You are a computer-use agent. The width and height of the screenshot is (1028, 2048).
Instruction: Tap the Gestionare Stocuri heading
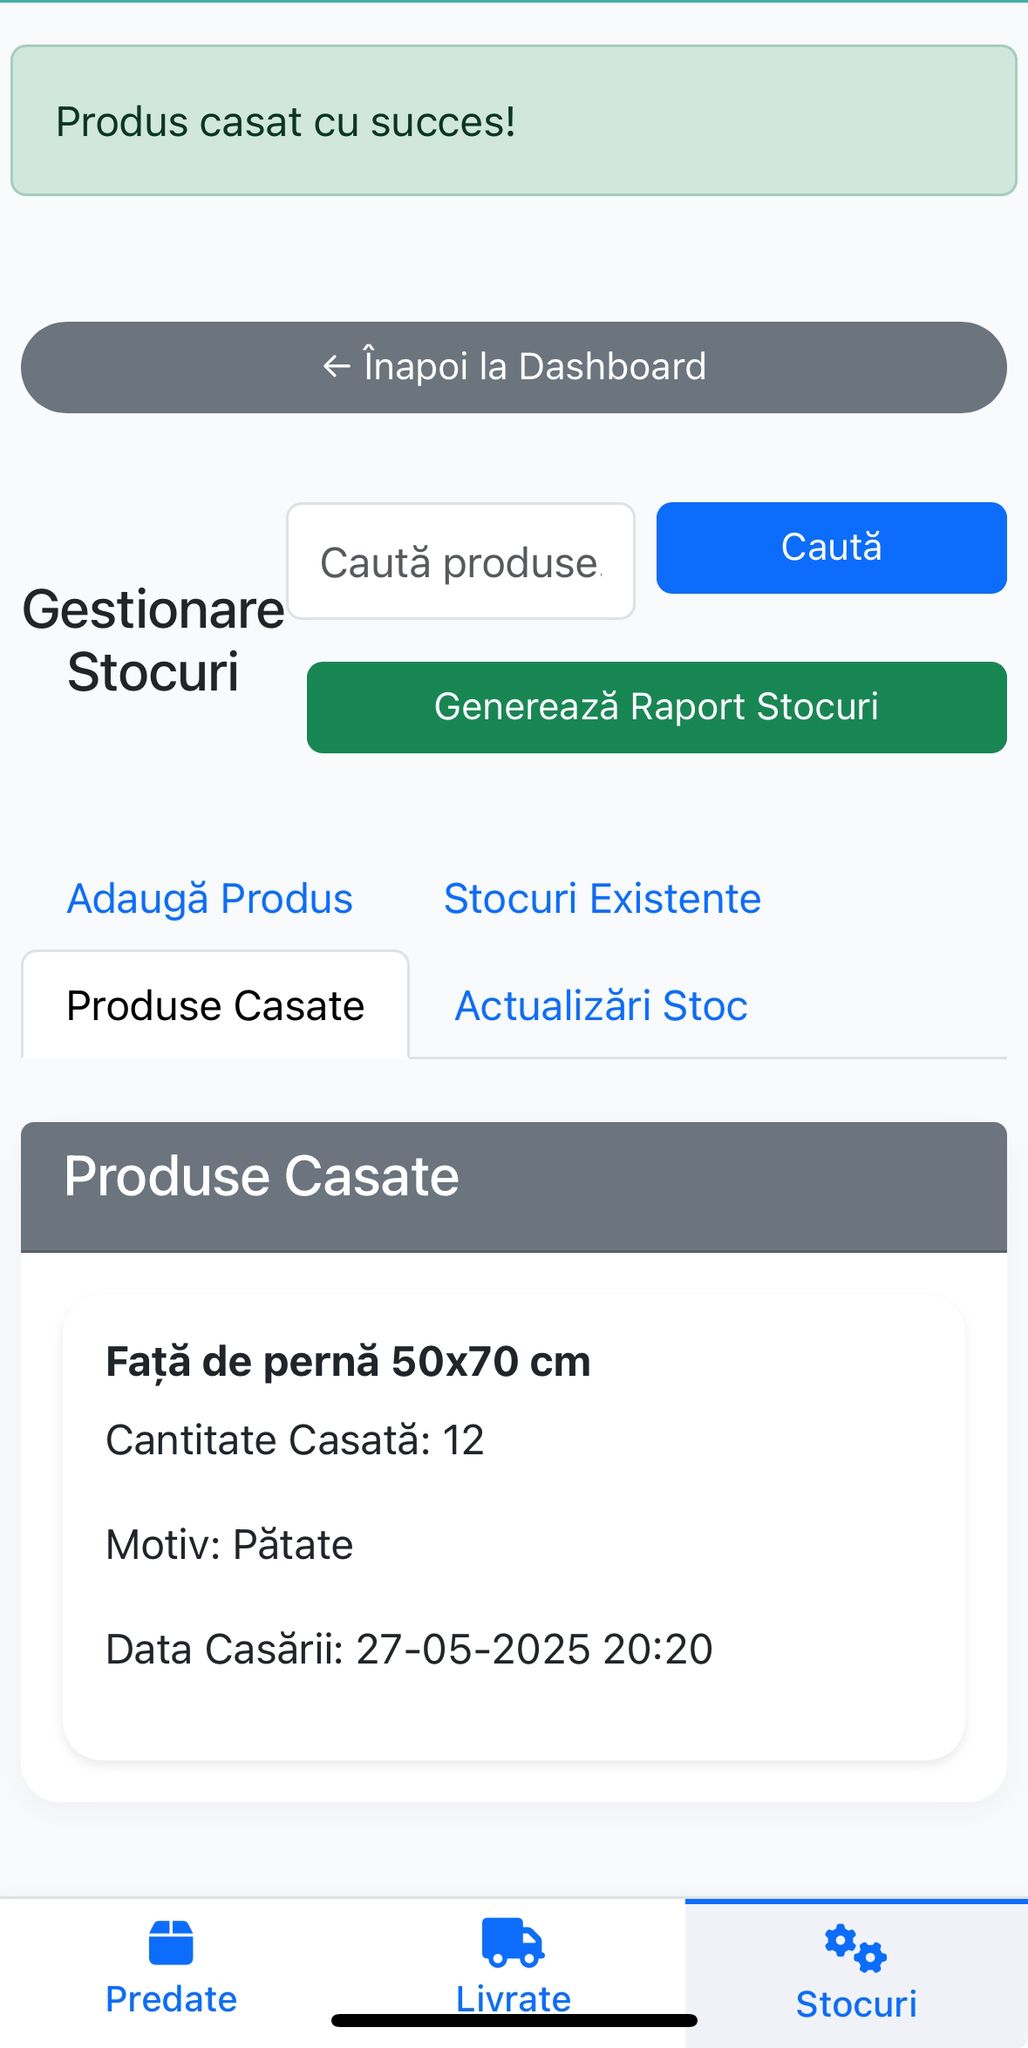(153, 640)
